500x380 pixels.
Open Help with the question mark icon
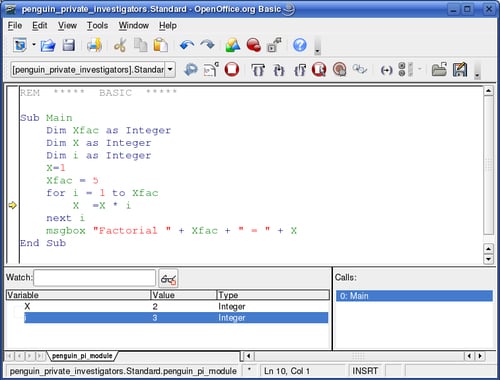tap(300, 45)
